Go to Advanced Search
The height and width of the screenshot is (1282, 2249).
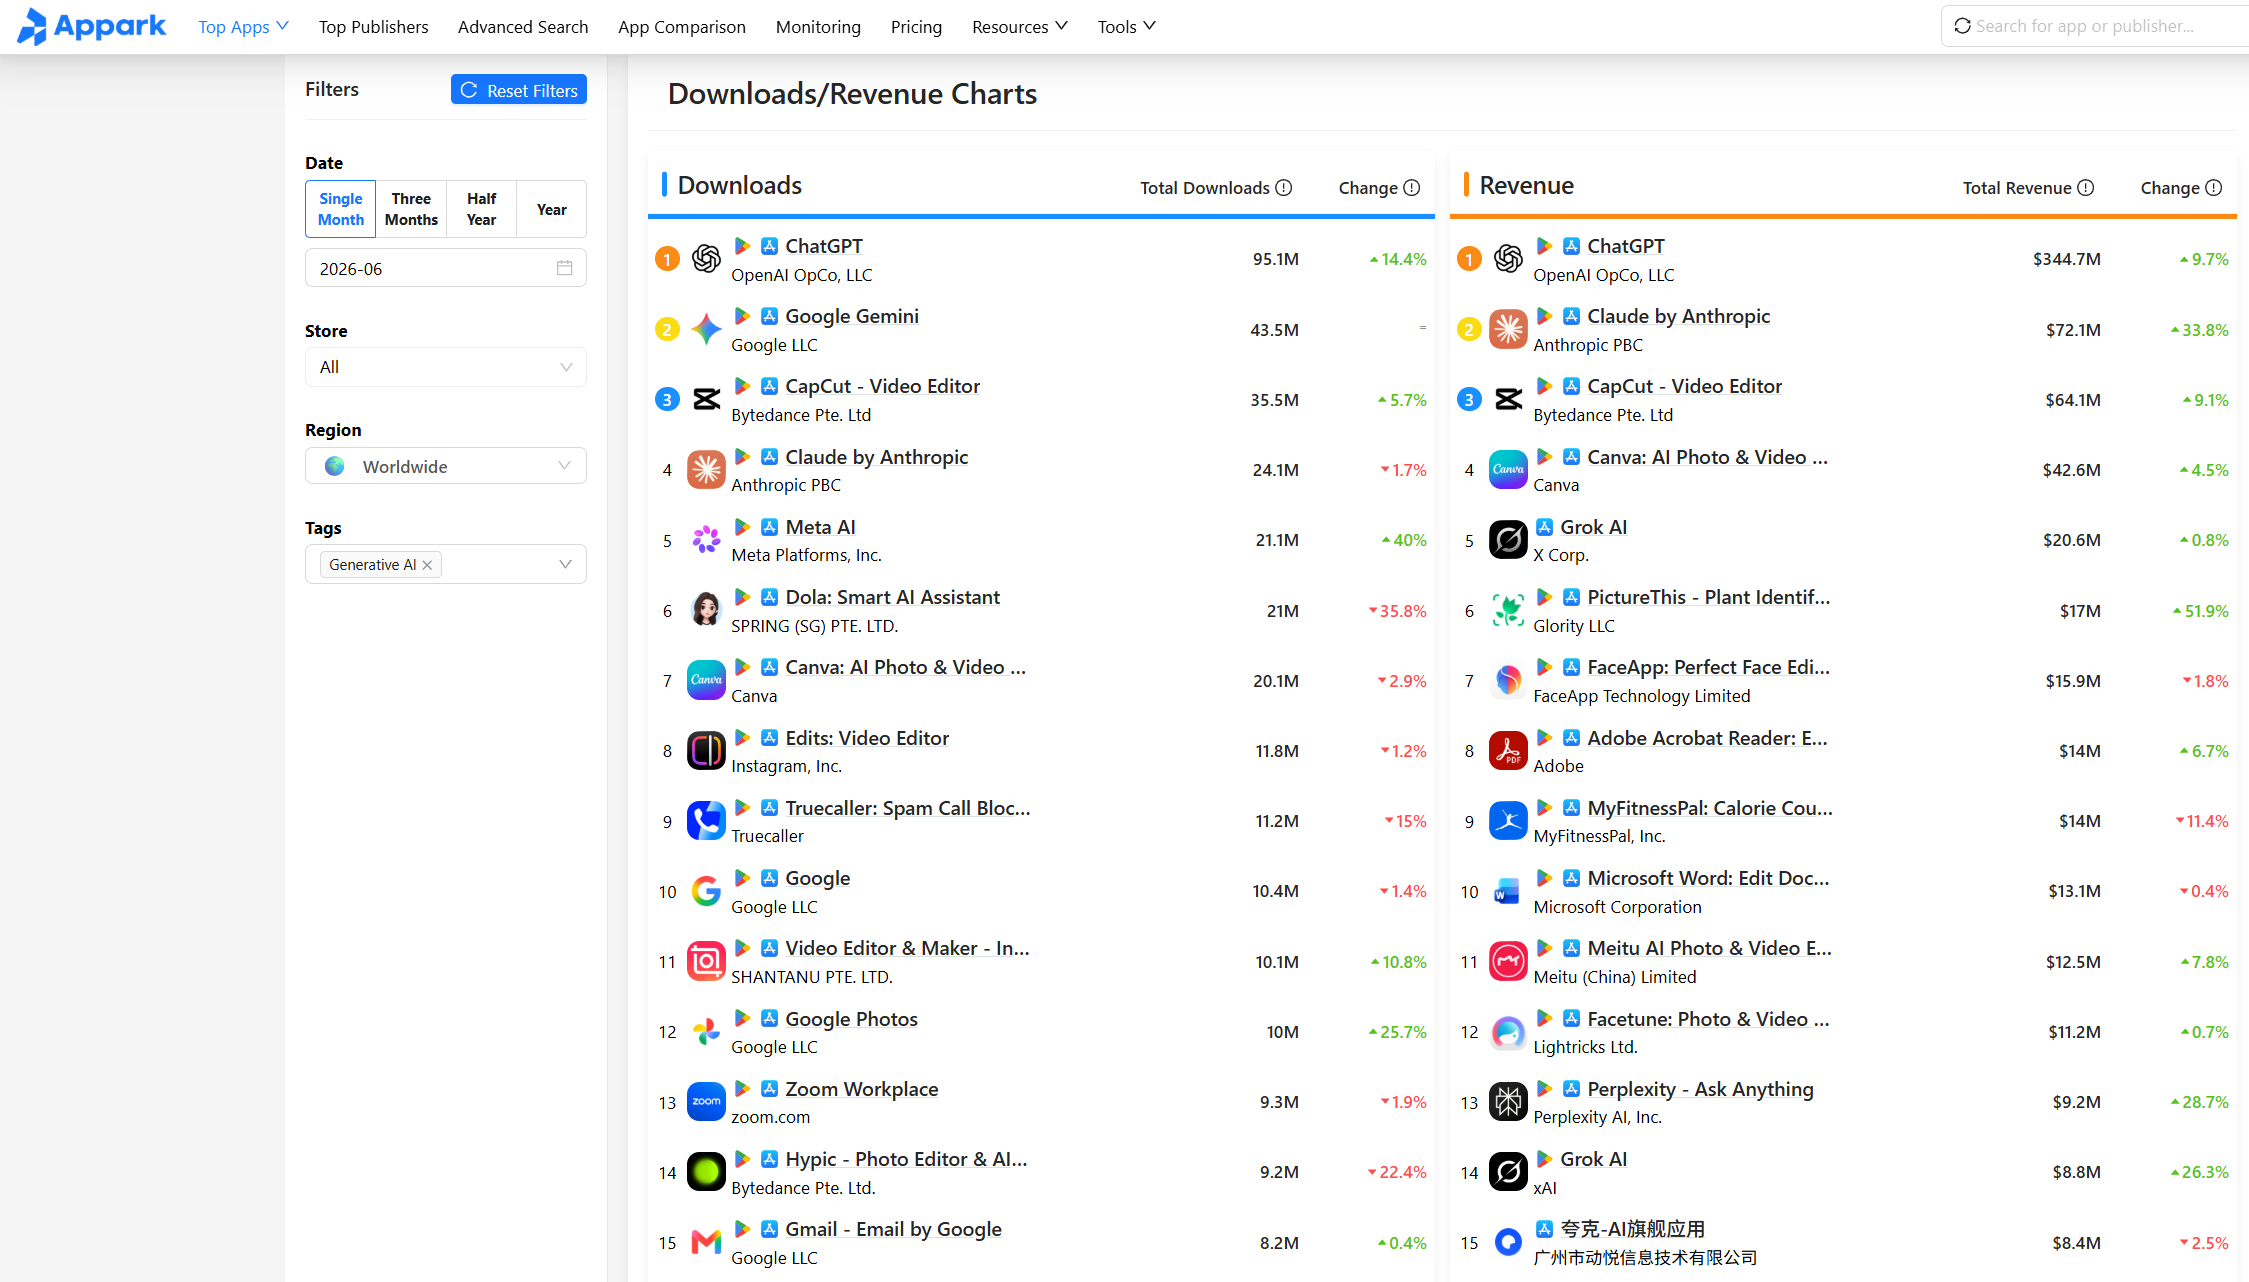click(523, 27)
